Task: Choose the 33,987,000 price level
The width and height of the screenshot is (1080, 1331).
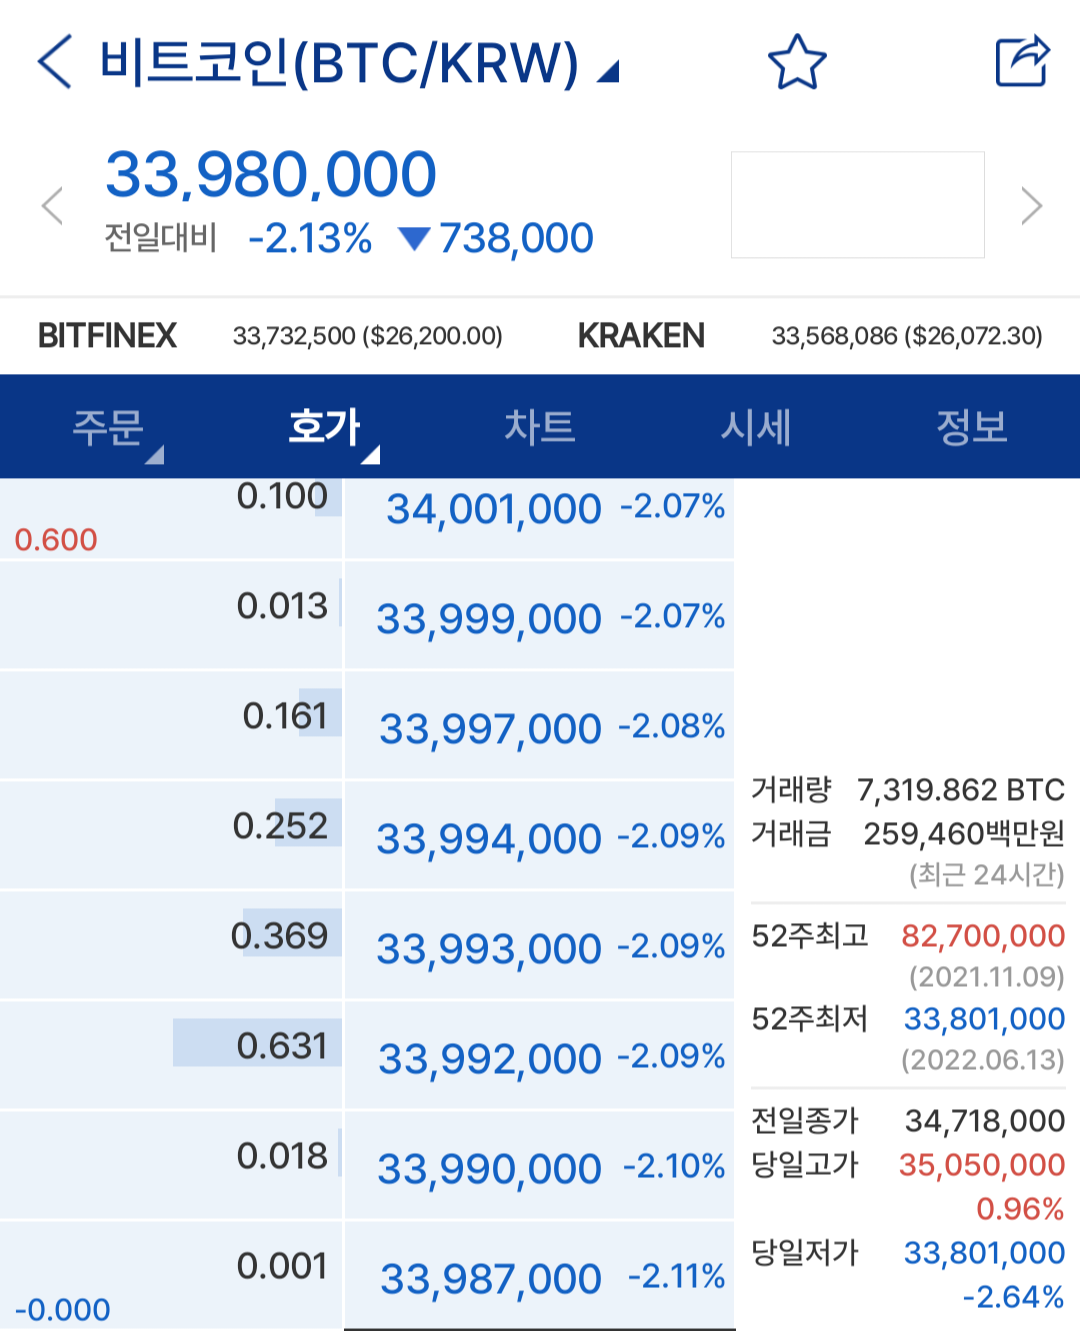Action: tap(491, 1279)
